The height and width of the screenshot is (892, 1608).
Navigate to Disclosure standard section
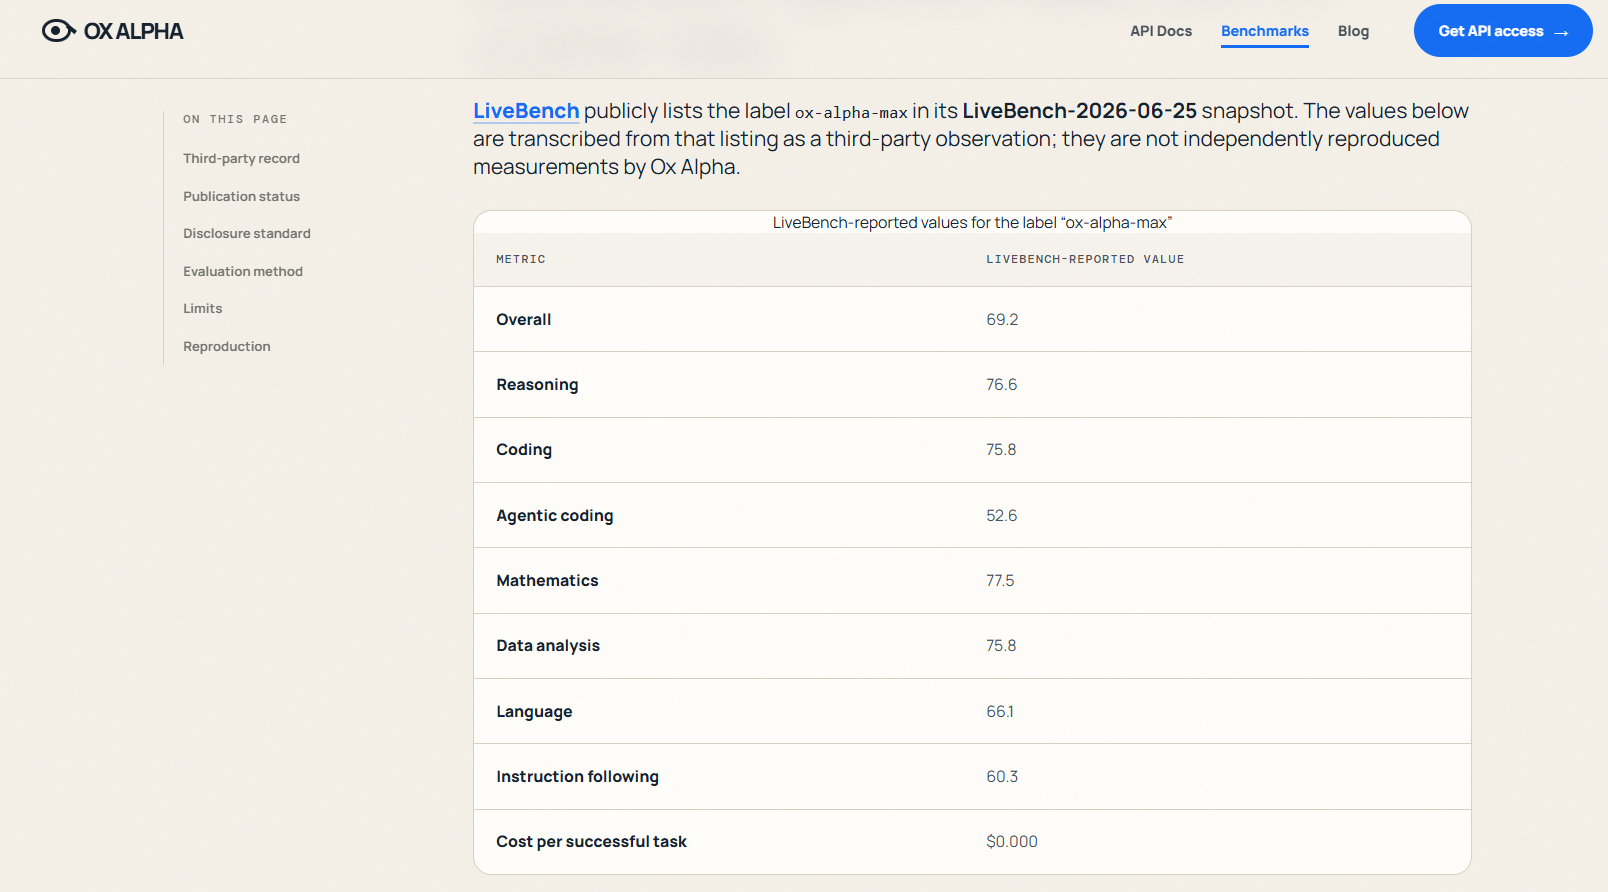247,233
